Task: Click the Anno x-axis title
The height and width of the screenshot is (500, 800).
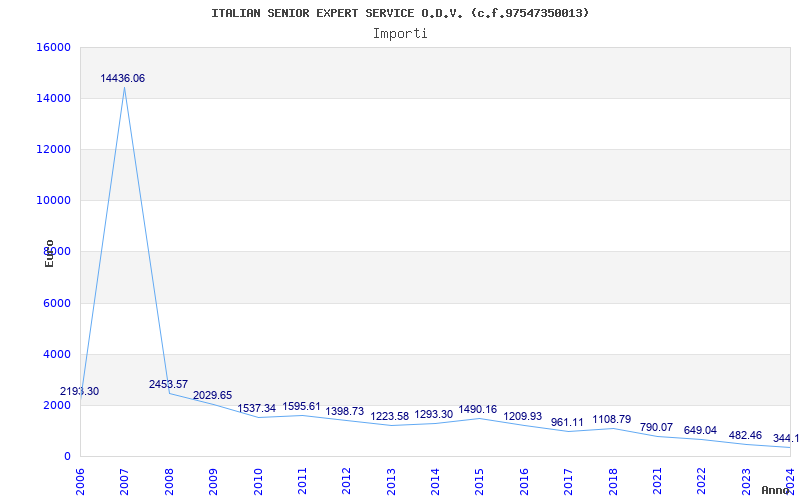Action: (776, 490)
